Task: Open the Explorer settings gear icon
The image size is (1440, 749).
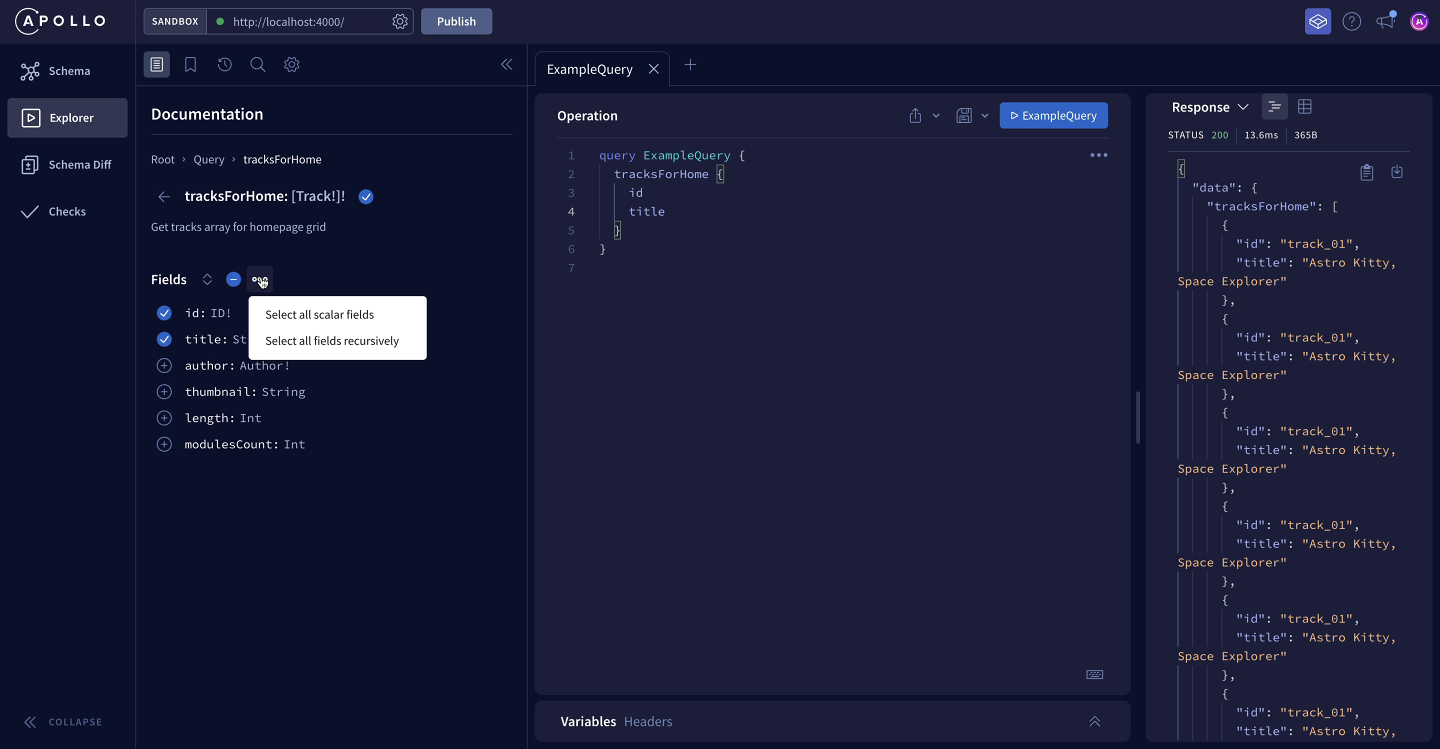Action: 292,65
